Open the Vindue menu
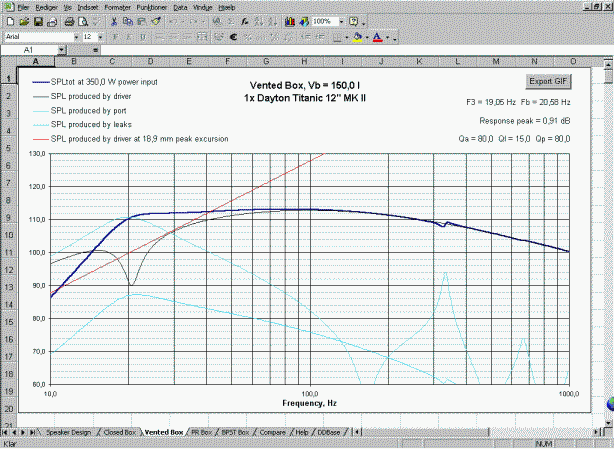Viewport: 614px width, 449px height. click(202, 7)
